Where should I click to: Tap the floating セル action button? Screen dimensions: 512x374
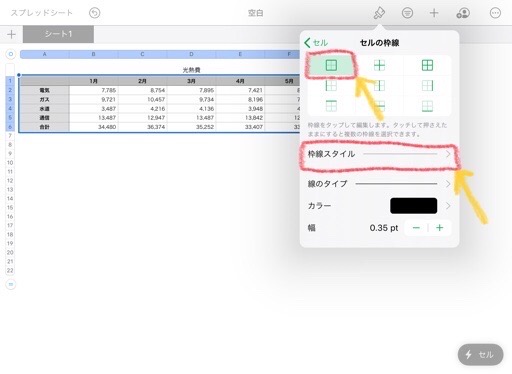[x=481, y=355]
